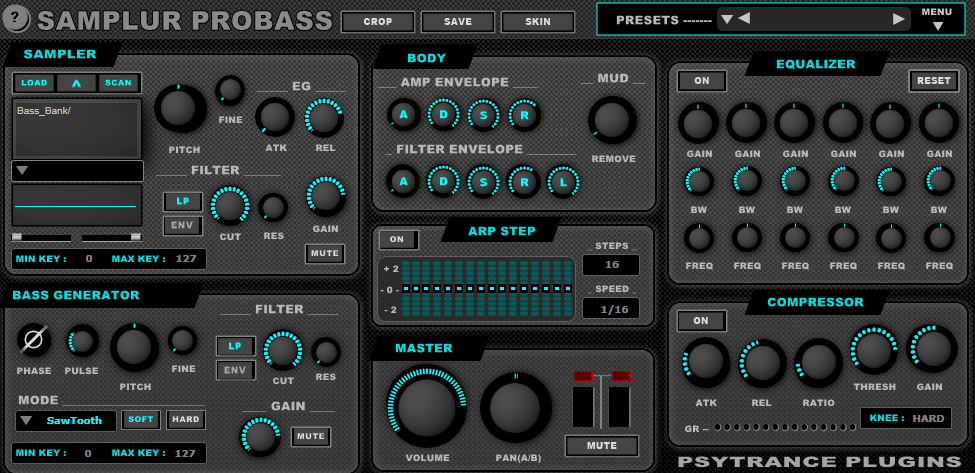975x473 pixels.
Task: Click the Sampler folder-up arrow button
Action: pyautogui.click(x=76, y=83)
